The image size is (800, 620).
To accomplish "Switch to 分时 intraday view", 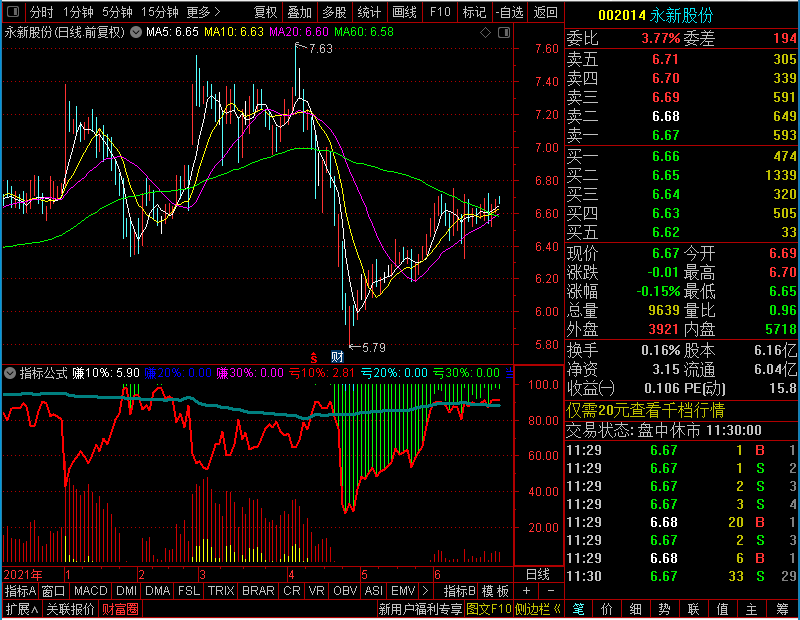I will coord(41,12).
